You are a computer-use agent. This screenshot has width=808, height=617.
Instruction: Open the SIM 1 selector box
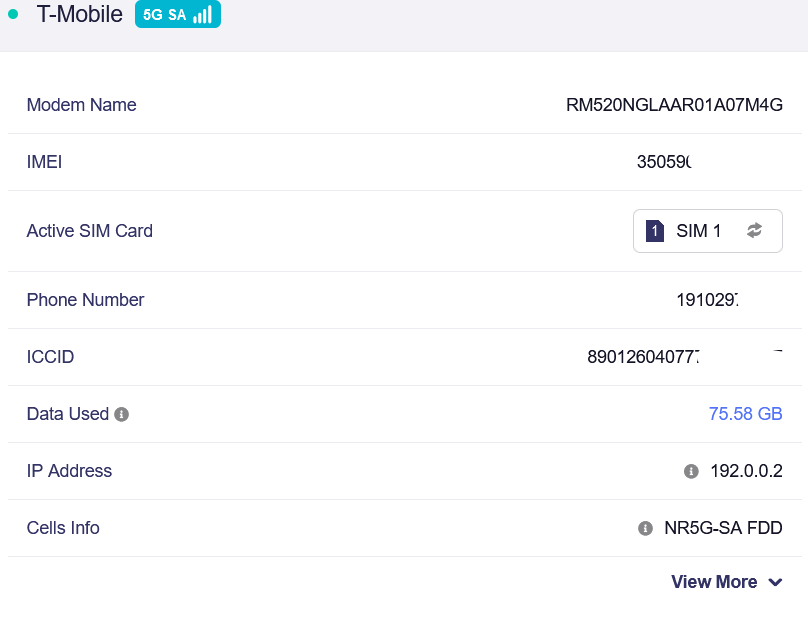click(707, 231)
